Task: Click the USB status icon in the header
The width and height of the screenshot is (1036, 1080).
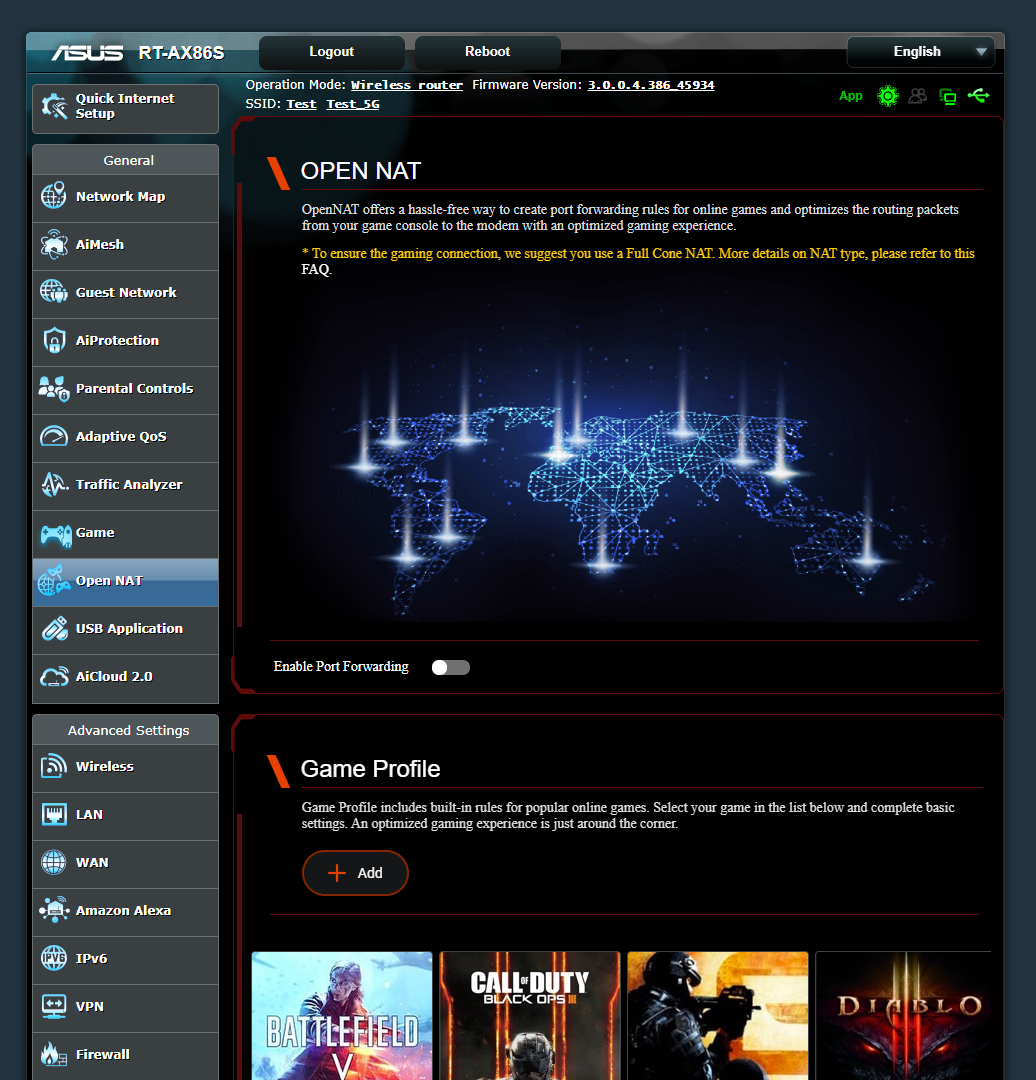Action: (x=978, y=96)
